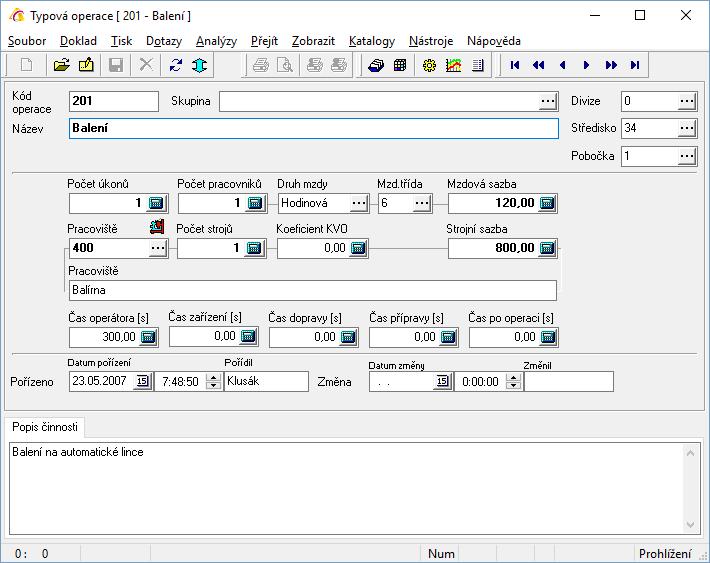Select the Popis činnosti tab
This screenshot has height=563, width=710.
tap(45, 427)
